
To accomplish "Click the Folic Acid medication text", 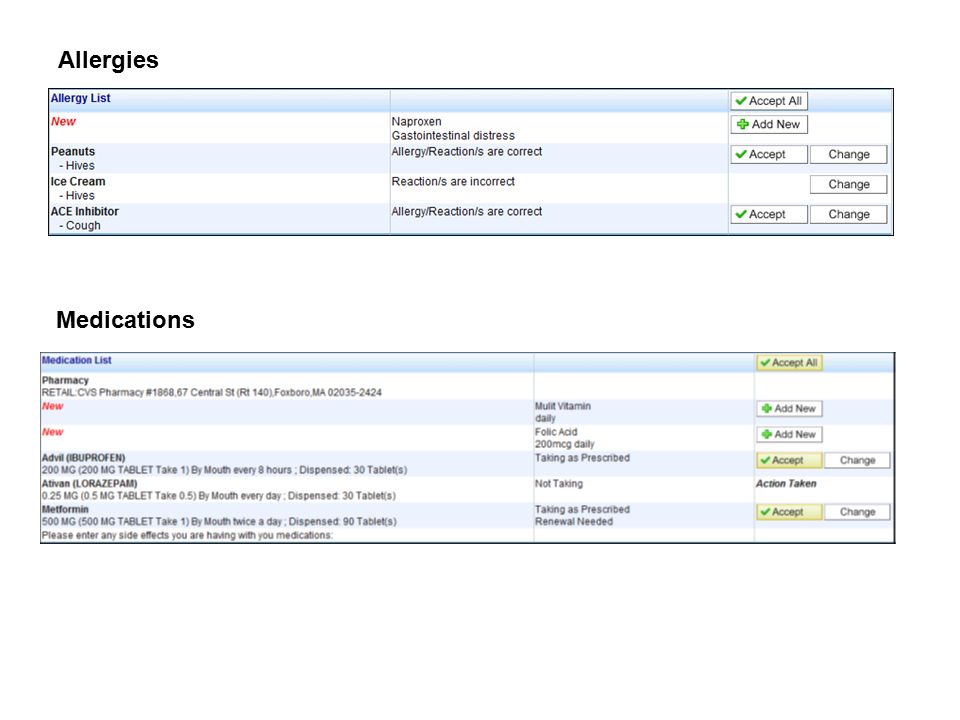I will pos(556,432).
